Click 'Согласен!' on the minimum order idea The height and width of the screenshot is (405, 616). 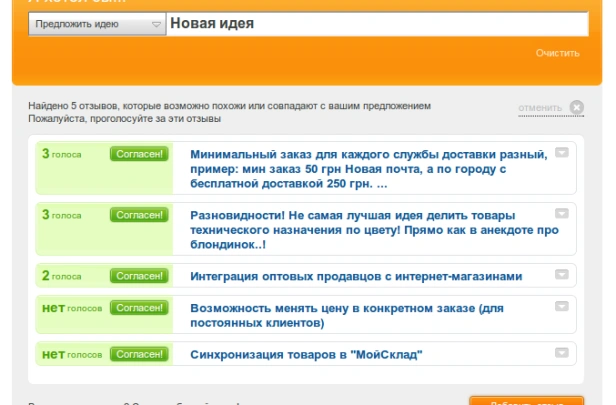click(x=139, y=154)
